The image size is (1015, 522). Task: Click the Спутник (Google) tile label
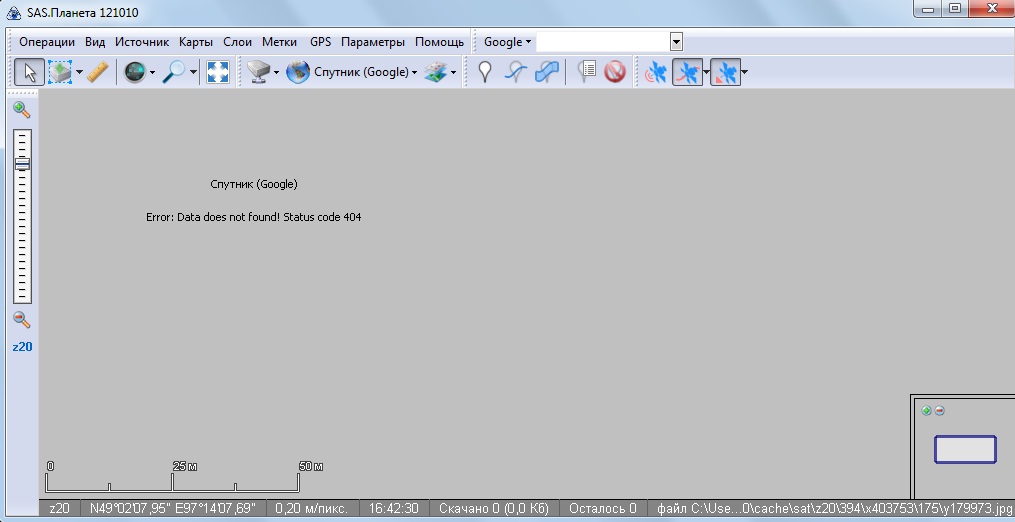click(x=254, y=184)
